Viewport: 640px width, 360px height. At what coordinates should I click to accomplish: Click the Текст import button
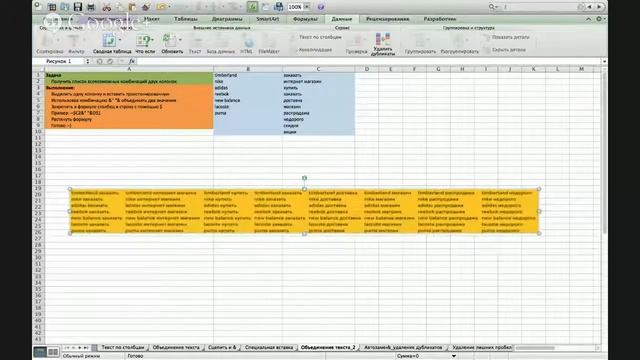click(195, 43)
